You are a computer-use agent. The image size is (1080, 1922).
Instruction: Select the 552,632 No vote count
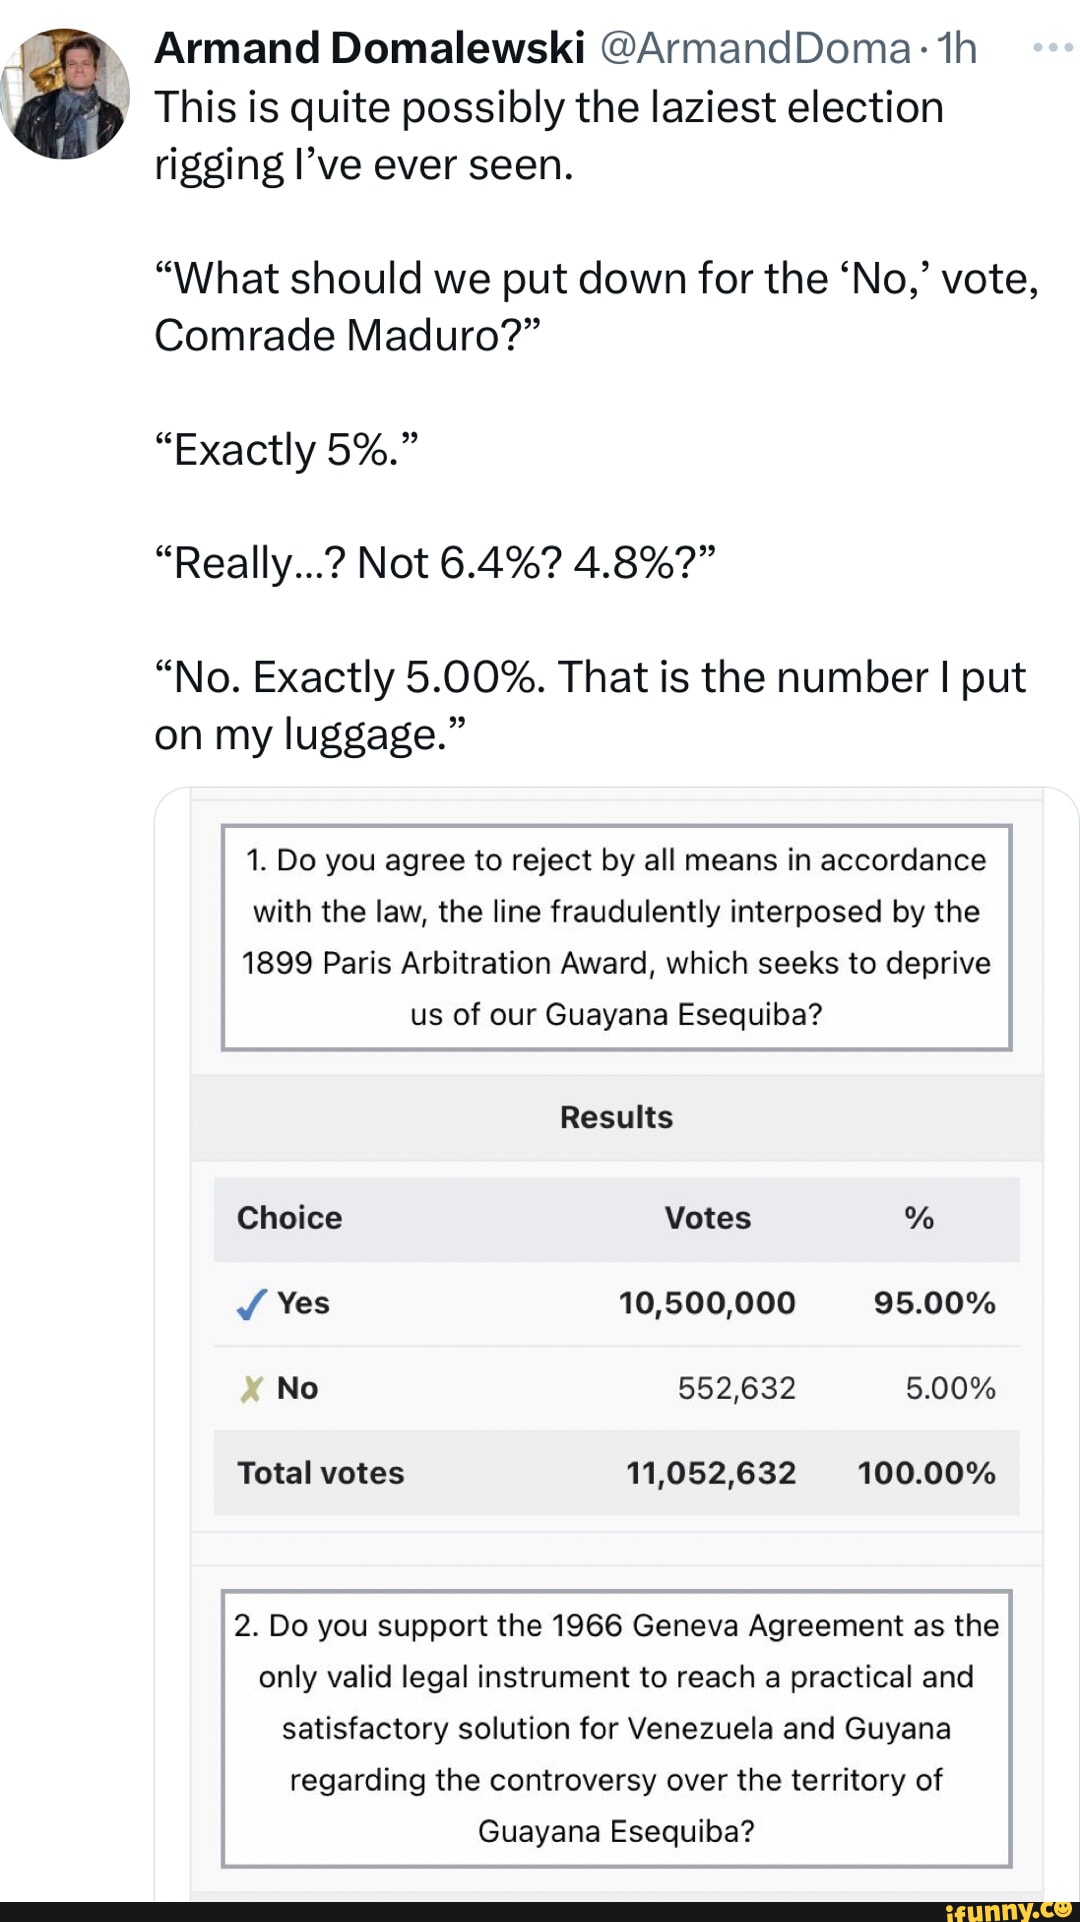[736, 1388]
